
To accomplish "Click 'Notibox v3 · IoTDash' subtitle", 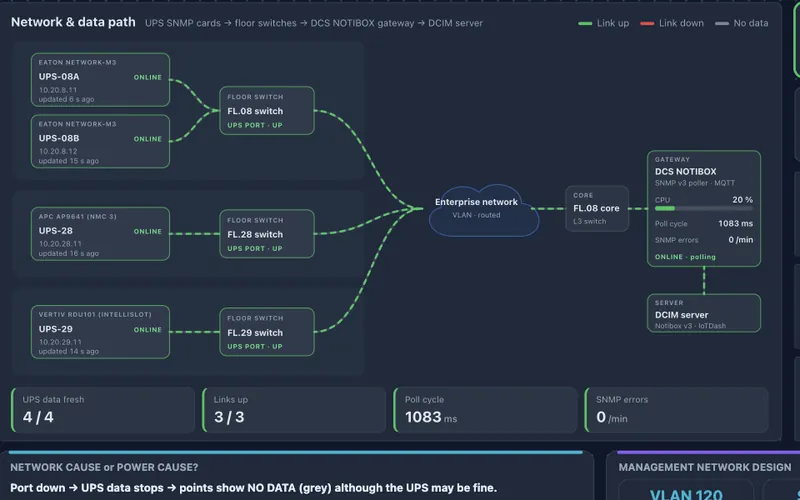I will click(690, 326).
